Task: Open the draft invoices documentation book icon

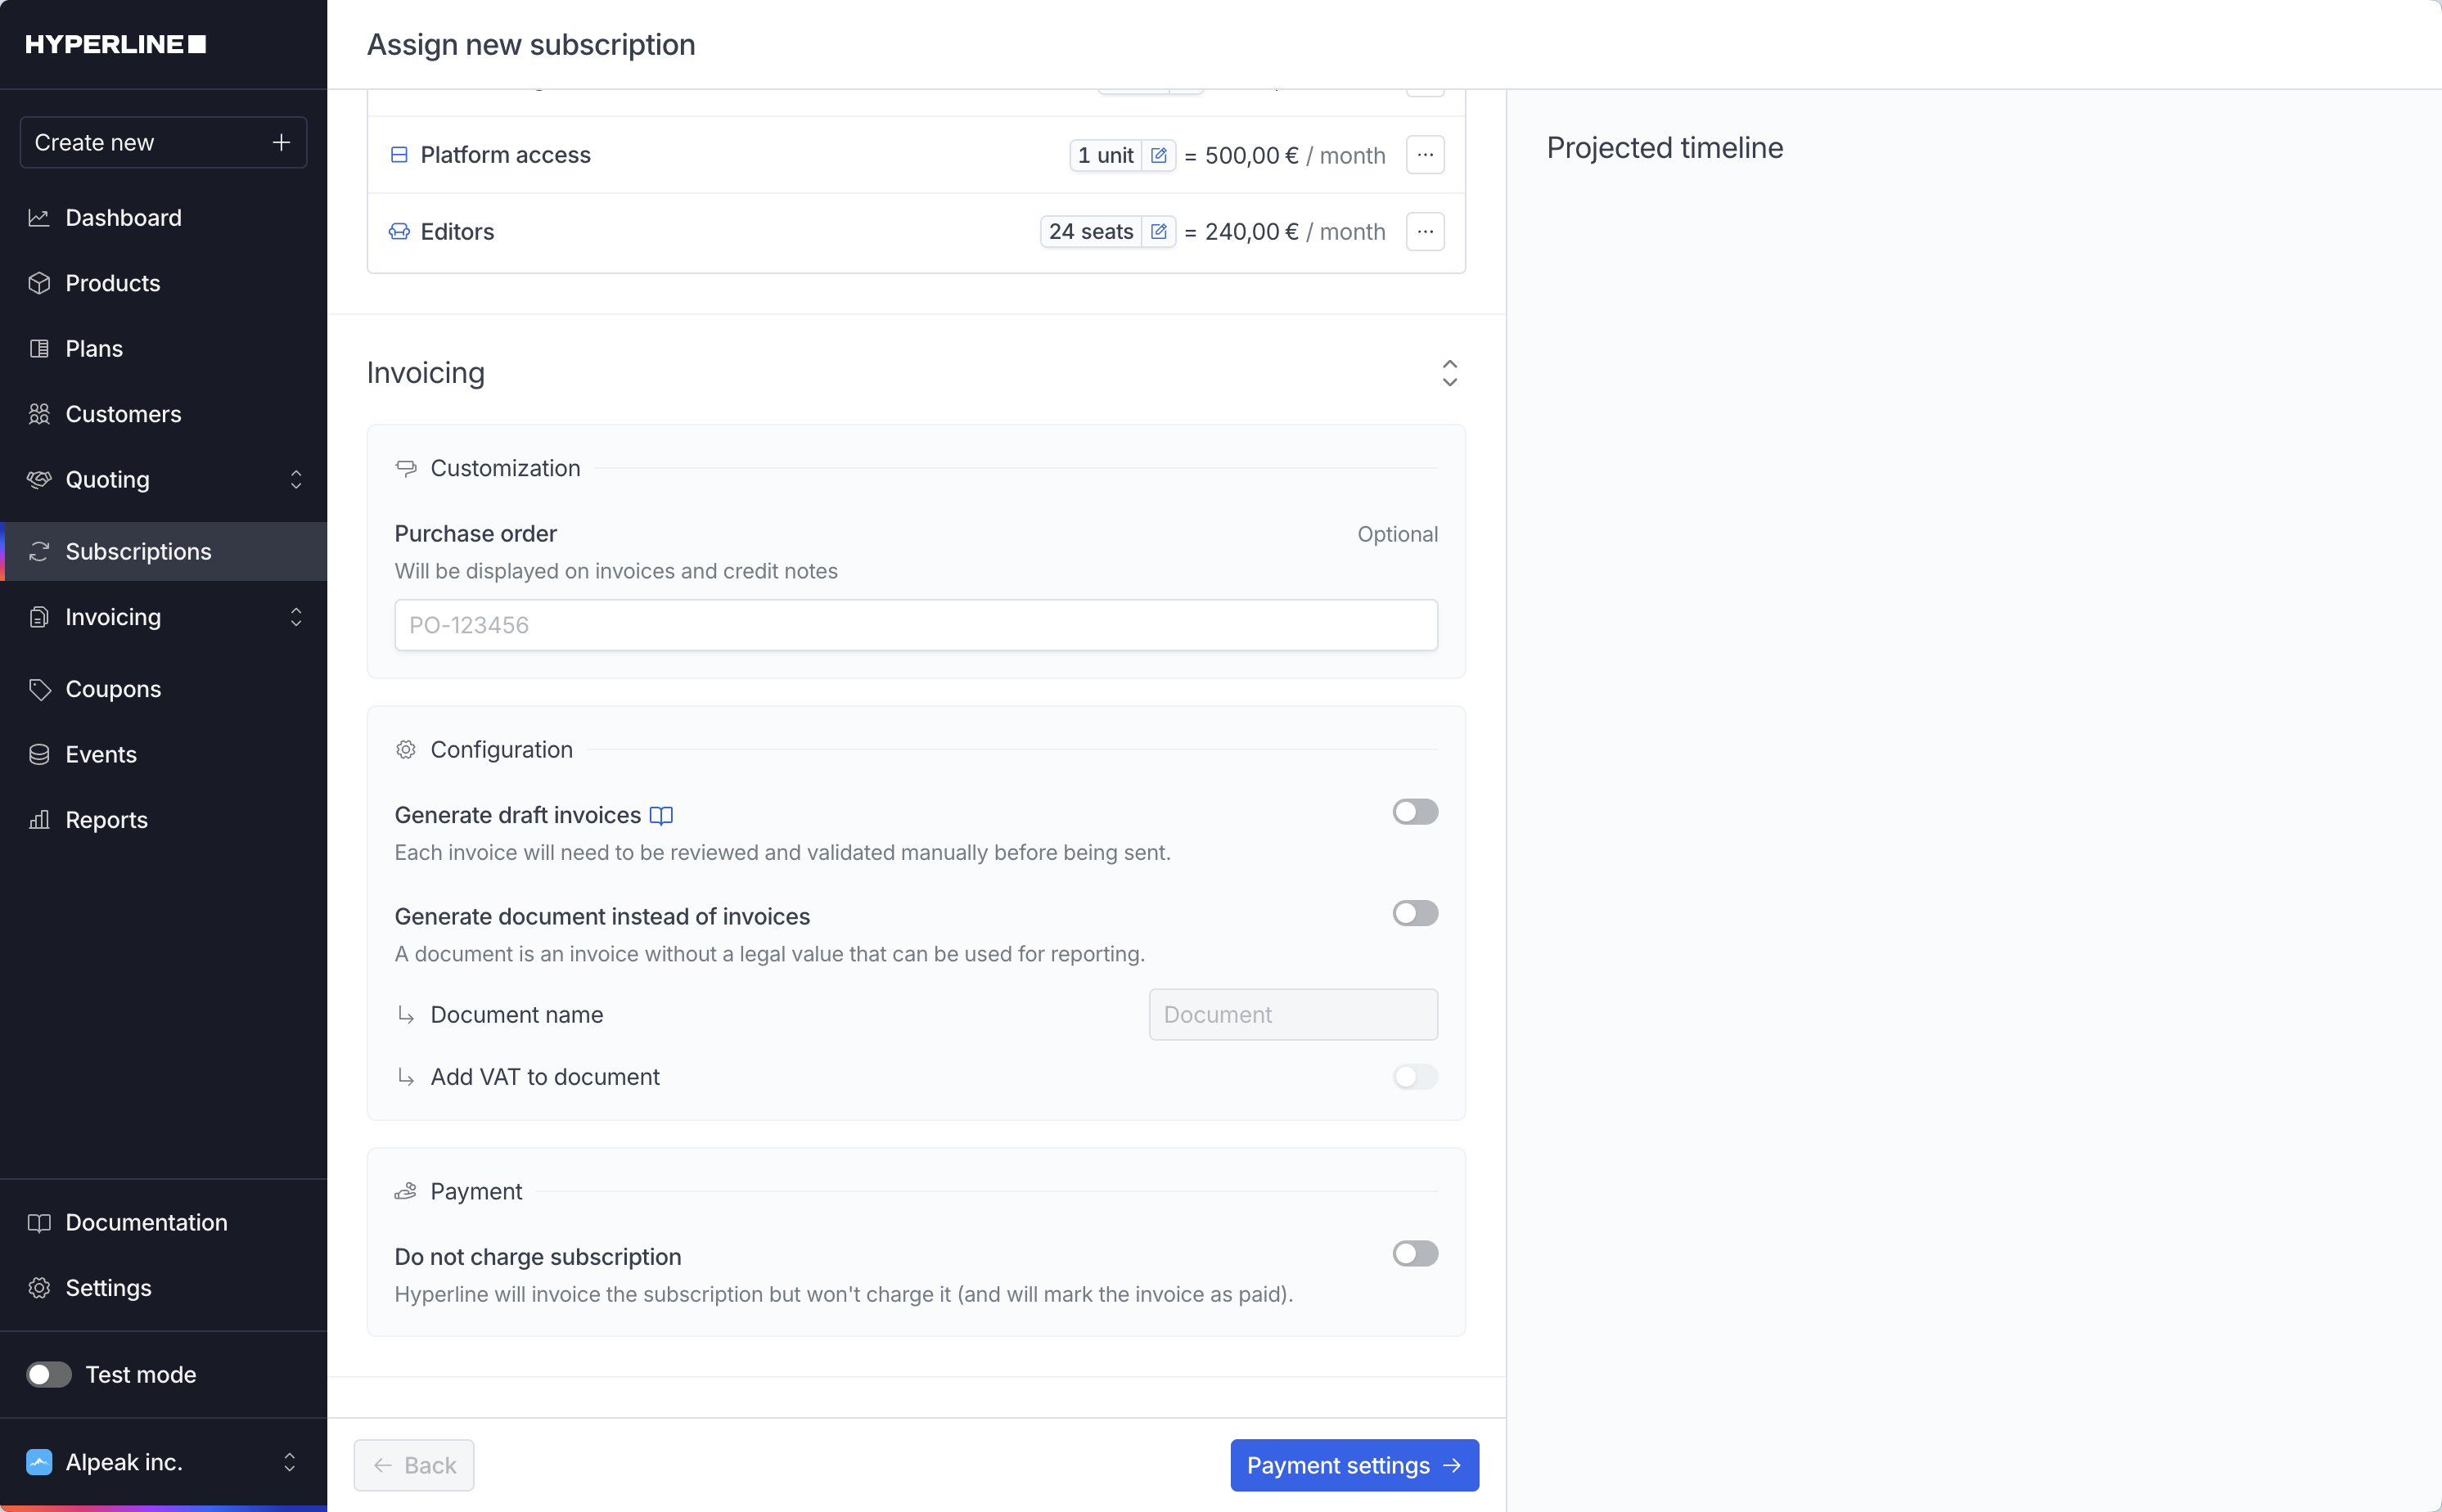Action: pos(661,816)
